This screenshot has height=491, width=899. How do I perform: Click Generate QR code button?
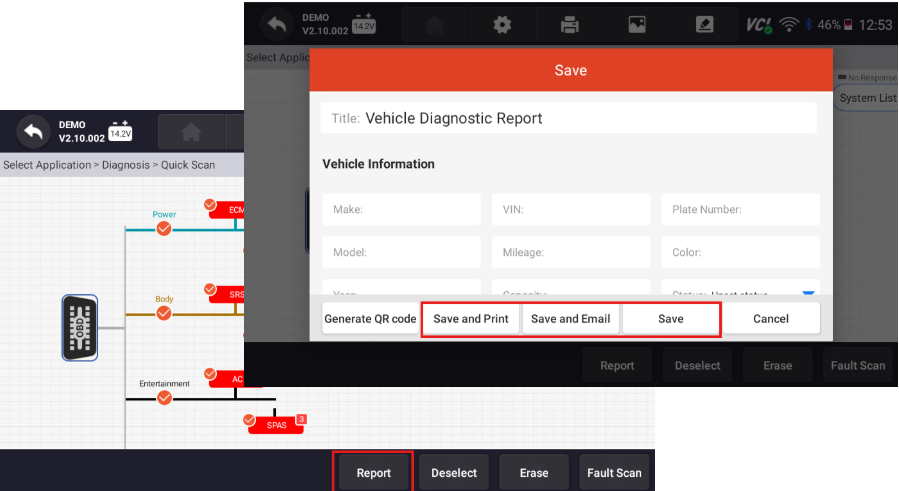(370, 319)
